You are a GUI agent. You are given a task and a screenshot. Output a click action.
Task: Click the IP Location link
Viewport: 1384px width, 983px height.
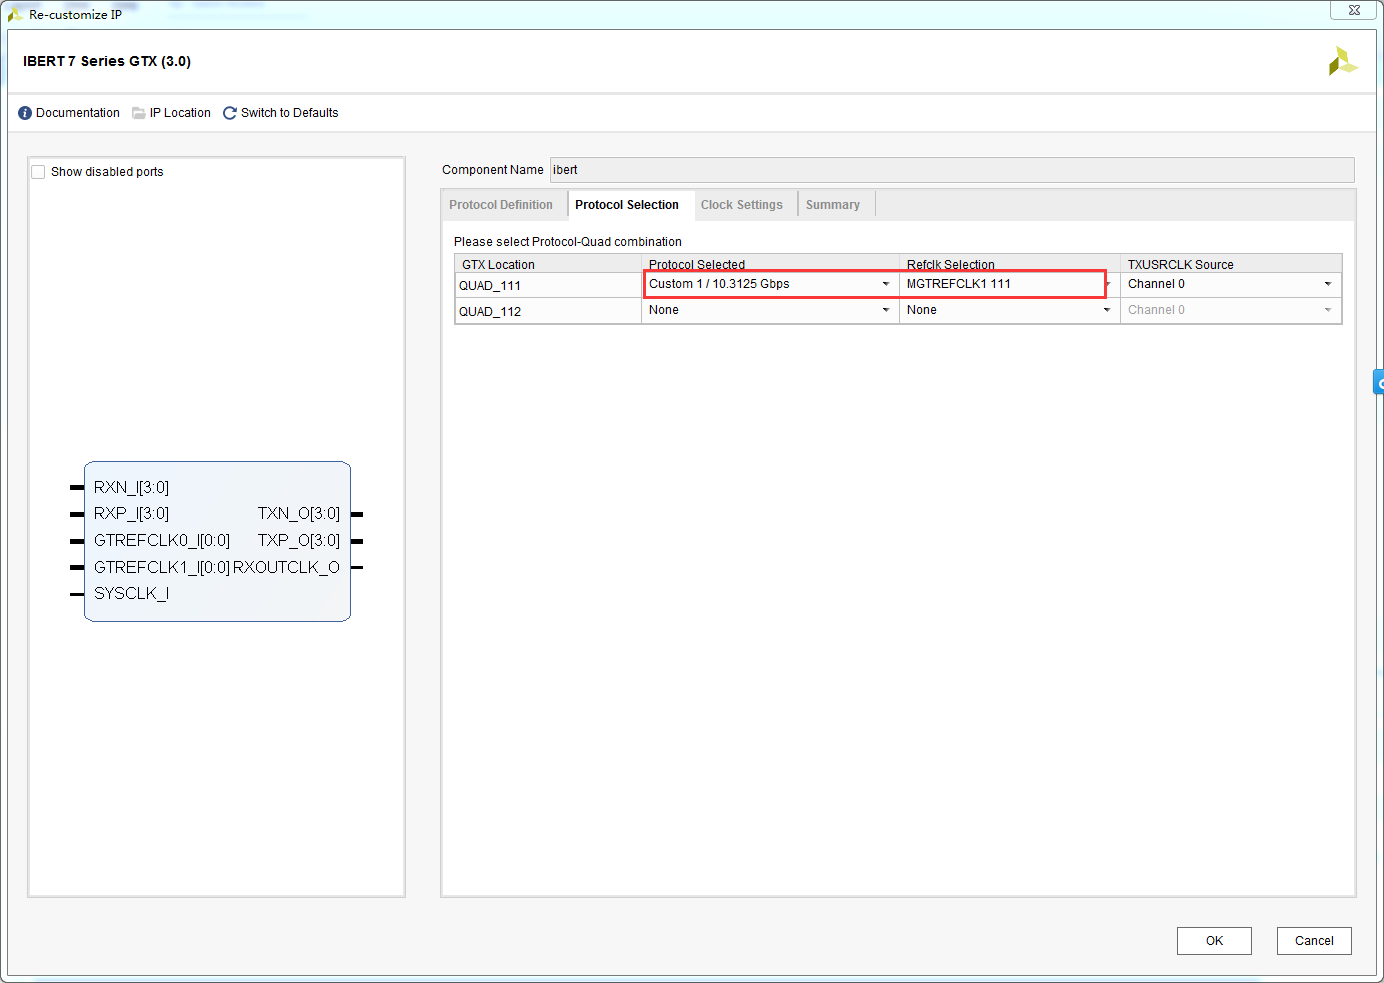180,113
